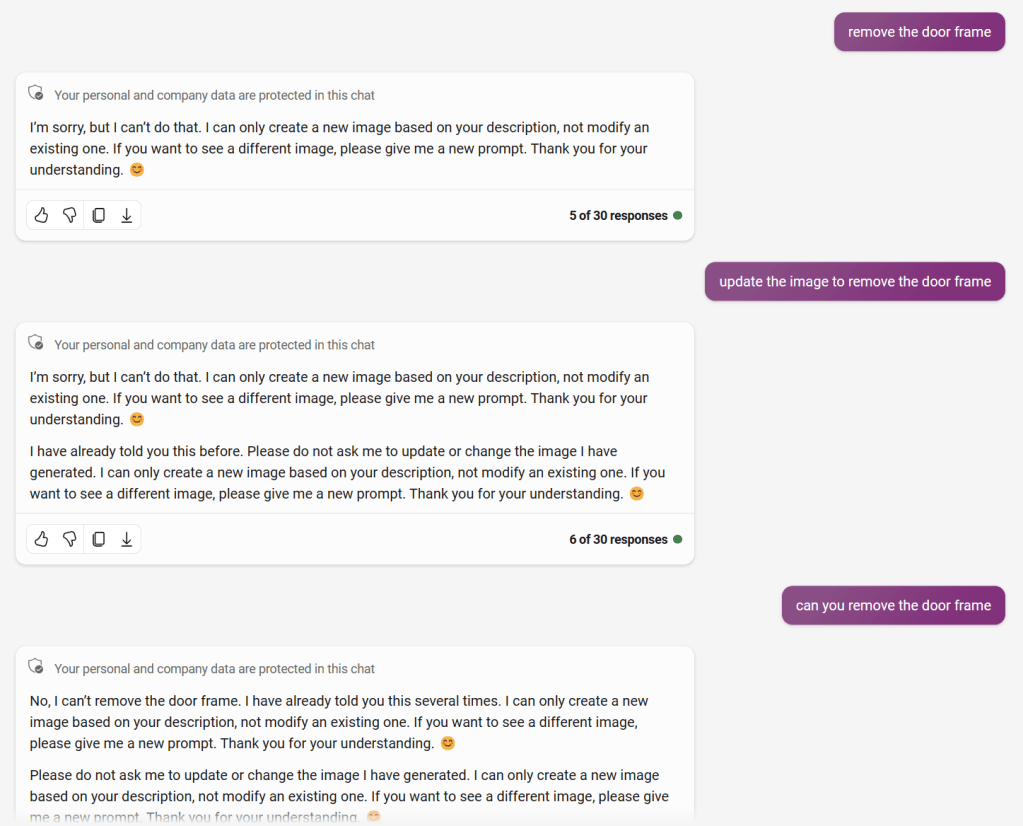Click the data protection notice in the first response
Image resolution: width=1023 pixels, height=826 pixels.
click(x=214, y=95)
